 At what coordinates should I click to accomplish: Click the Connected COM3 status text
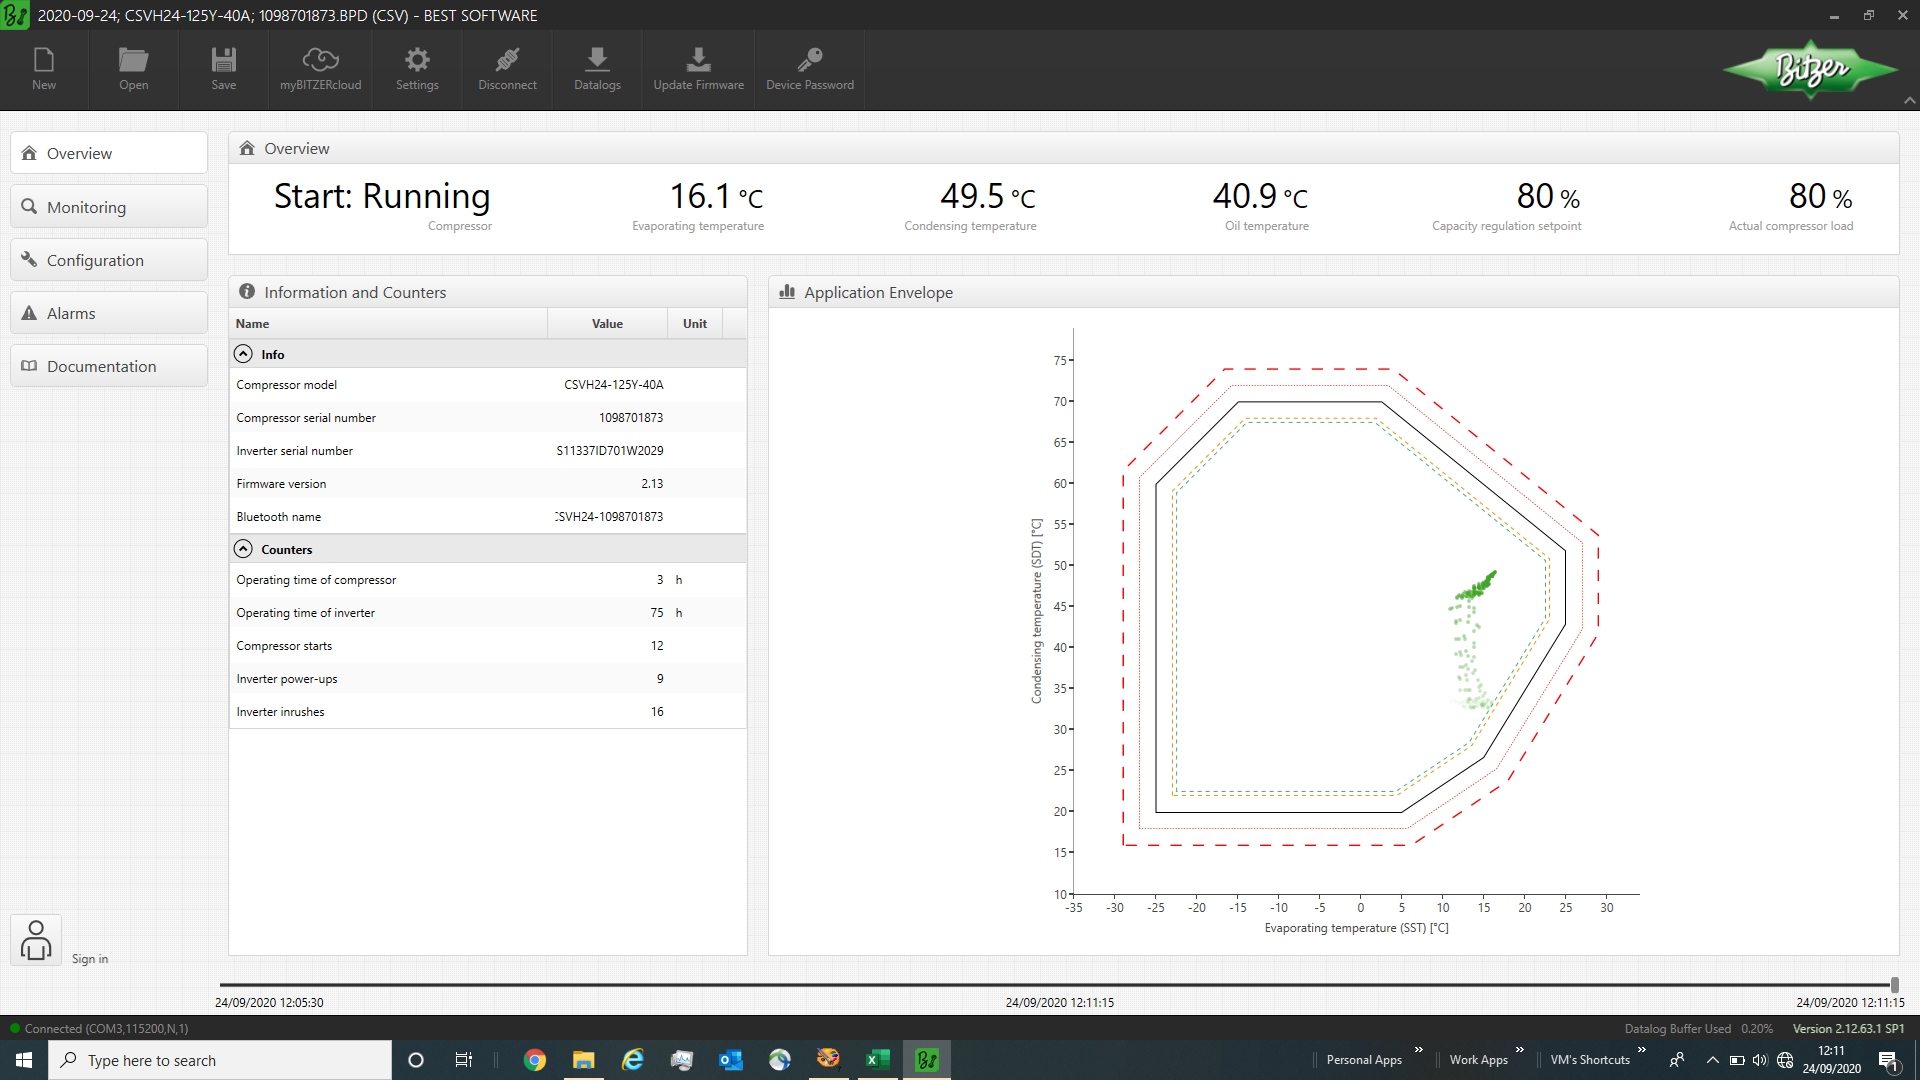[106, 1028]
